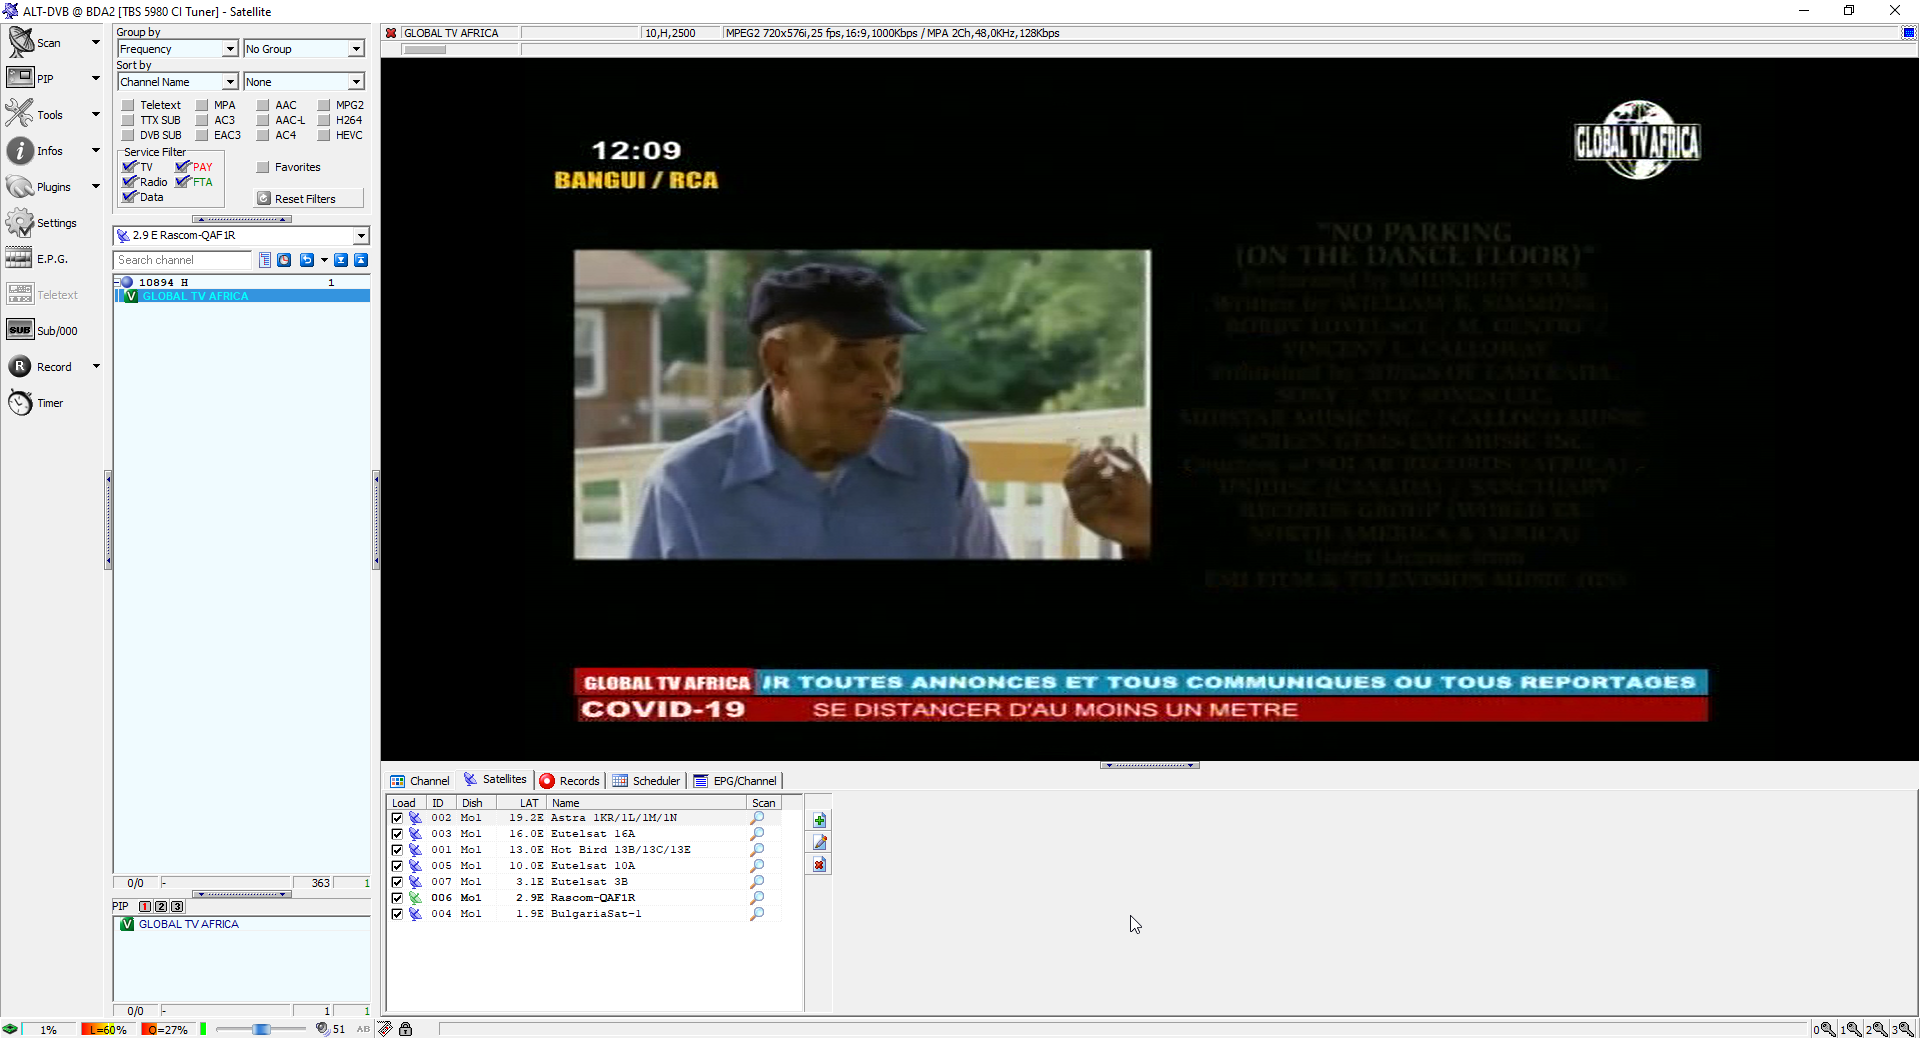Screen dimensions: 1920x1038
Task: Switch to the EPG/Channel tab
Action: (x=734, y=781)
